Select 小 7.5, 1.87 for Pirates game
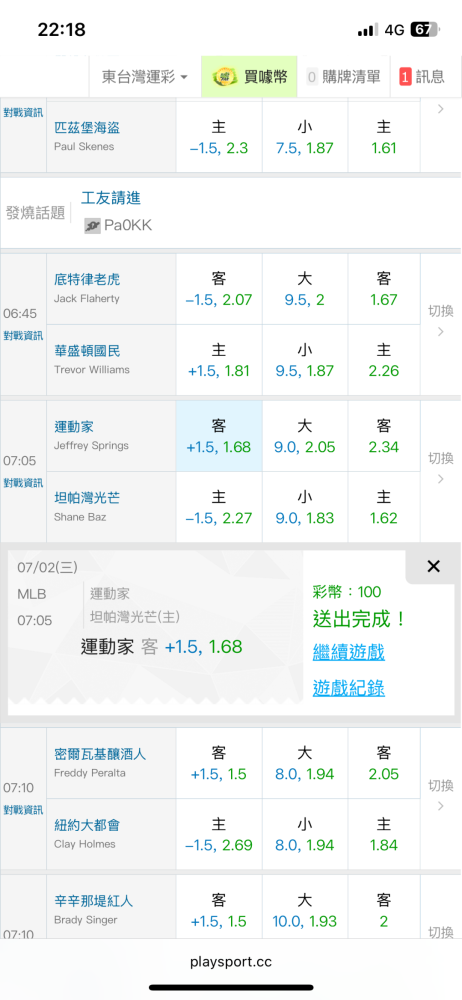 [x=305, y=136]
